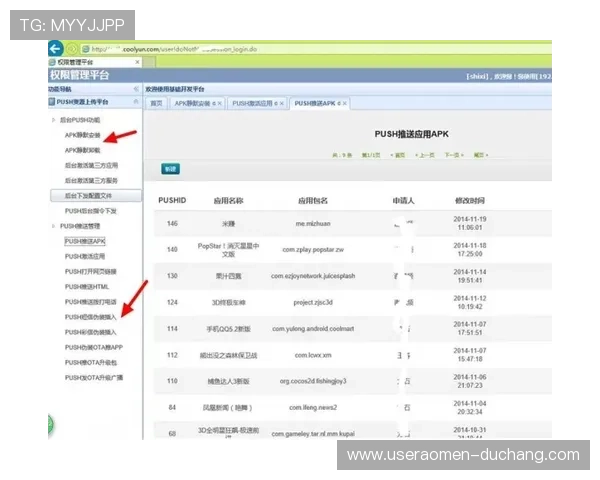Click the browser forward arrow button

[72, 49]
